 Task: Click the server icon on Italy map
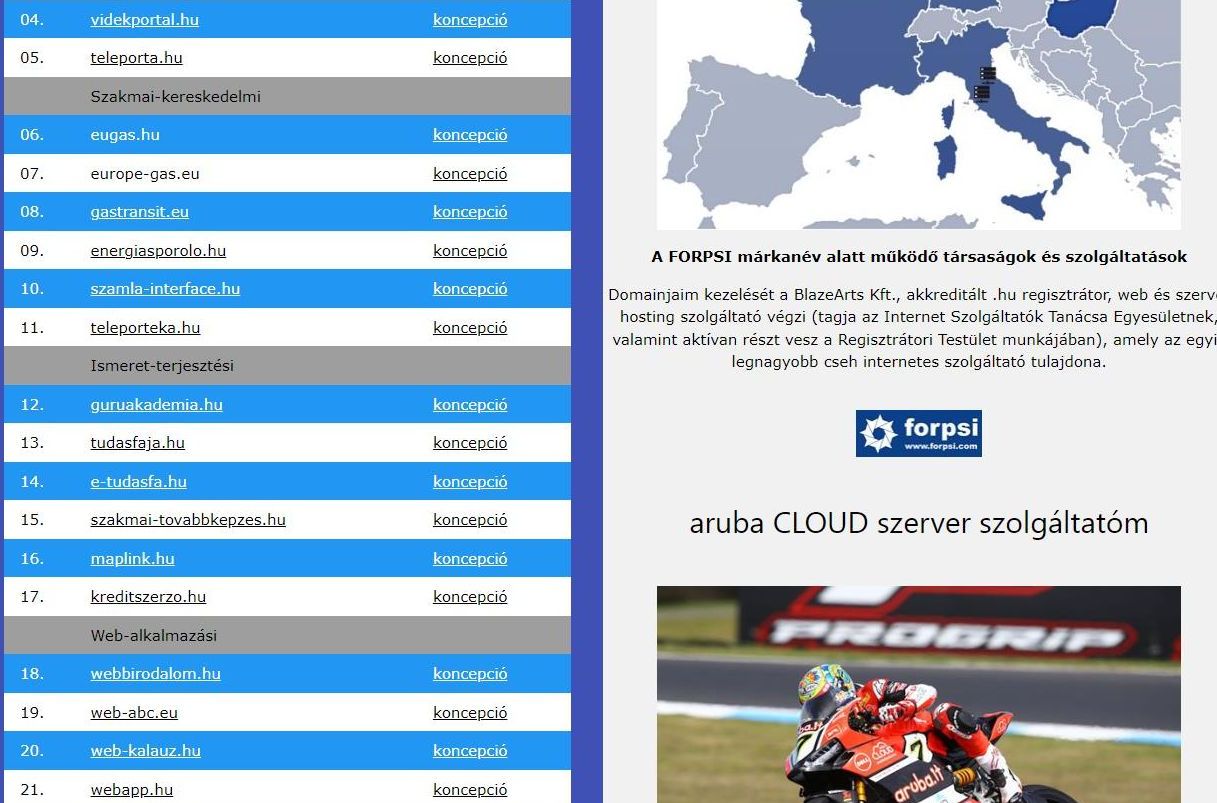pyautogui.click(x=984, y=84)
